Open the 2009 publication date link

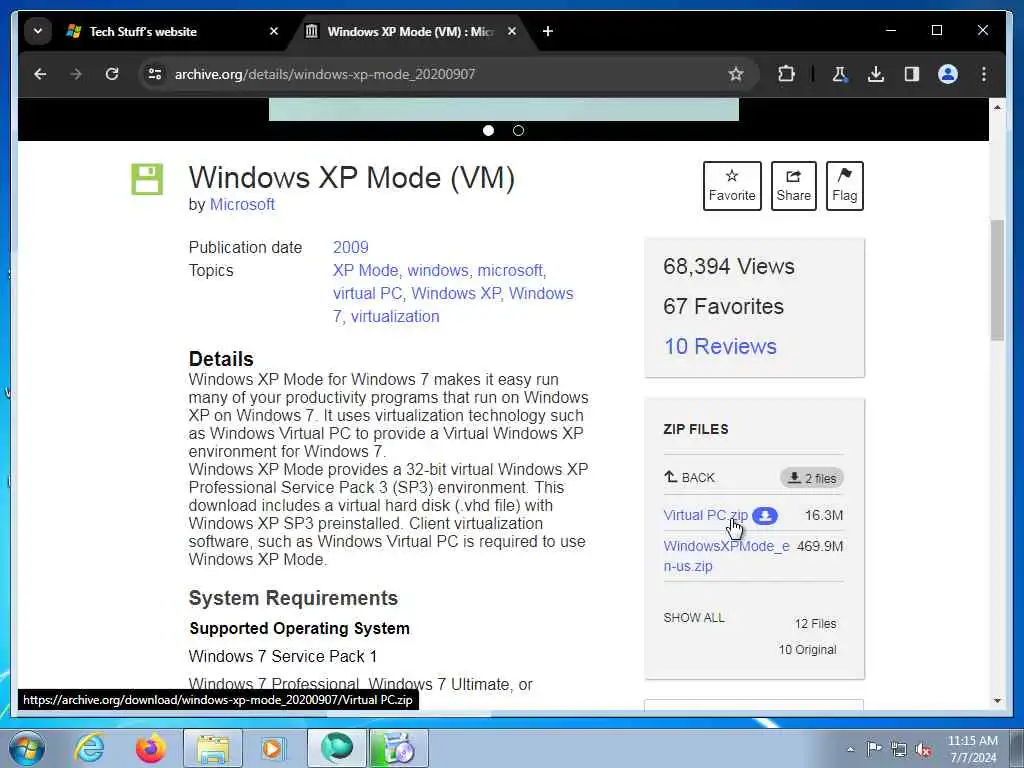tap(351, 248)
